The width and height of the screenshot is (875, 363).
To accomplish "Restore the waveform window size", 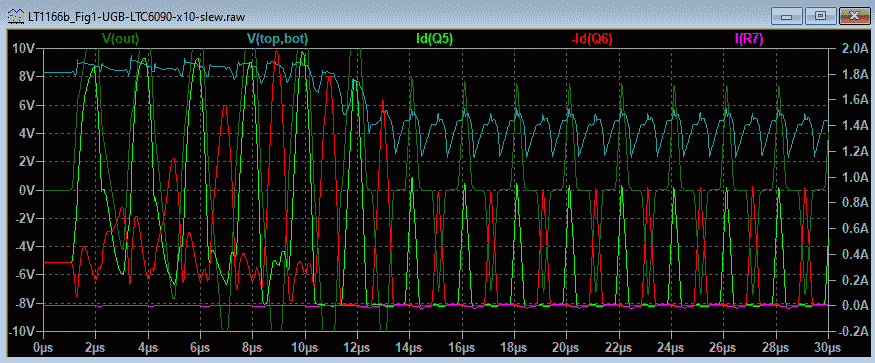I will click(x=820, y=16).
